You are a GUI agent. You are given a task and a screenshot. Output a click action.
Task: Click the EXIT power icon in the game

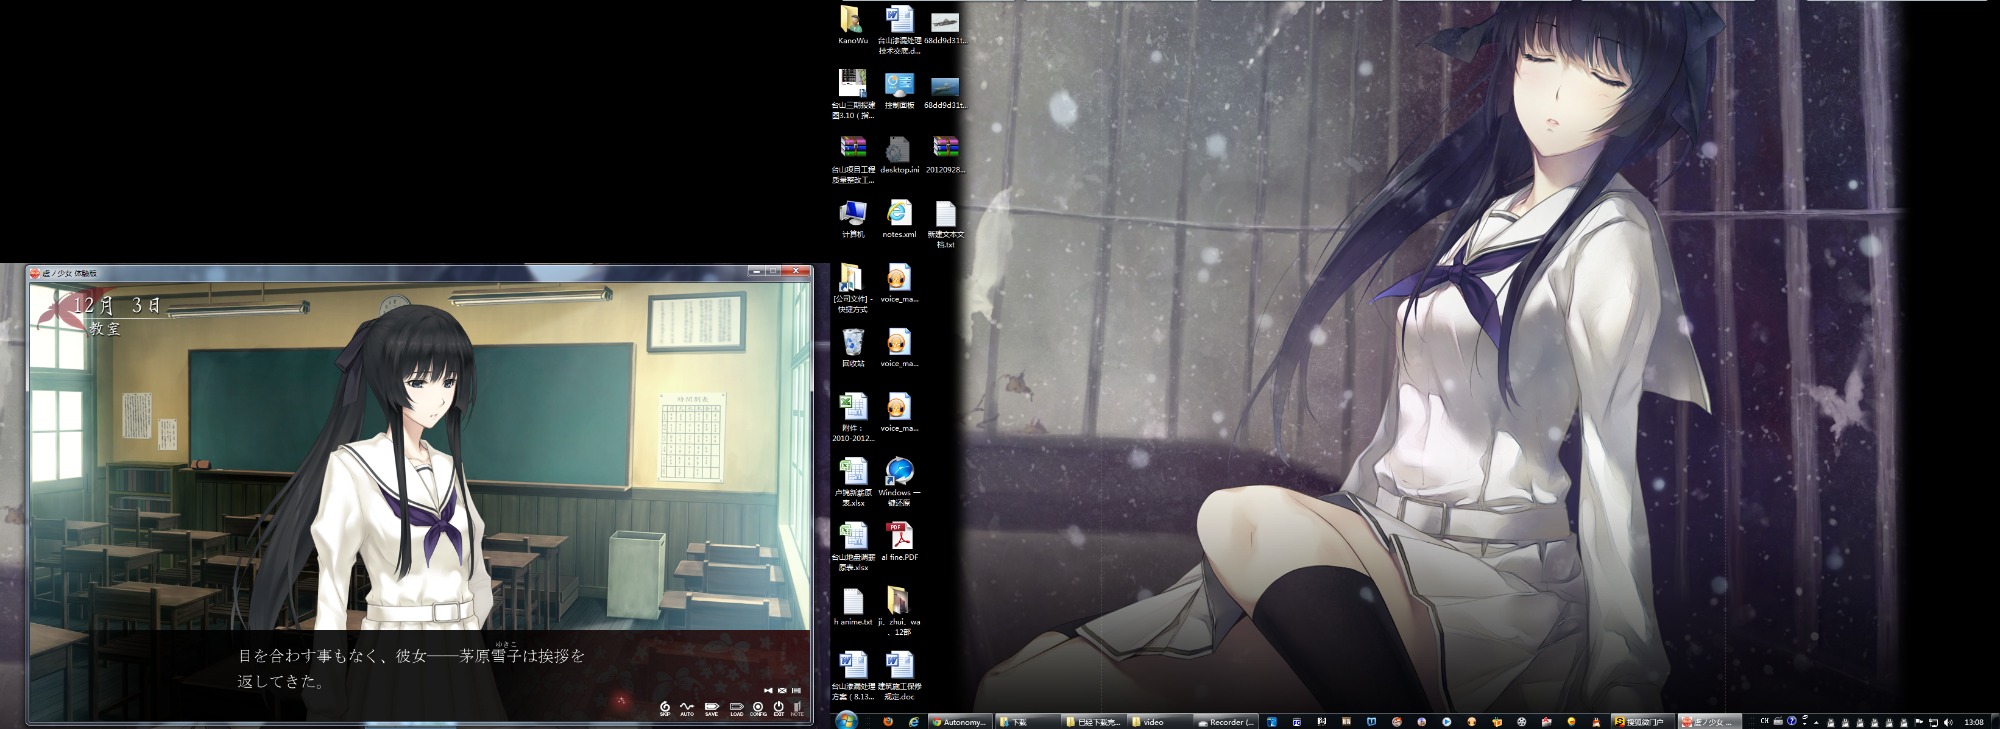[779, 709]
